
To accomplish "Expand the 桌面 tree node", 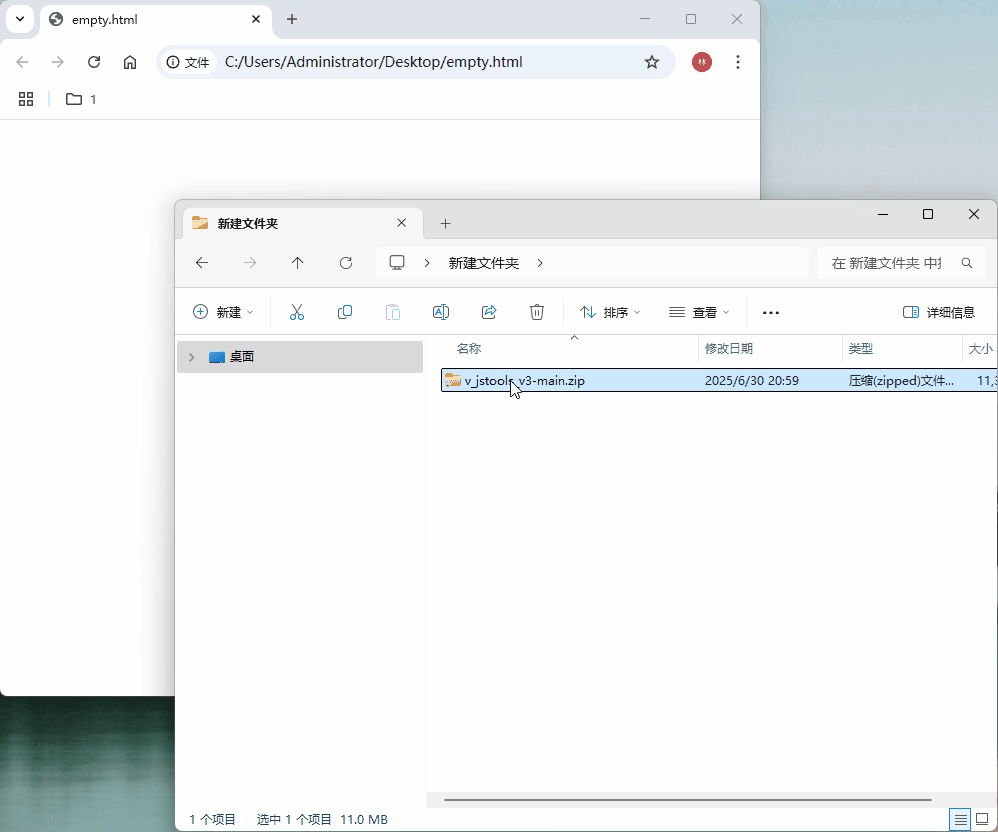I will [x=192, y=357].
